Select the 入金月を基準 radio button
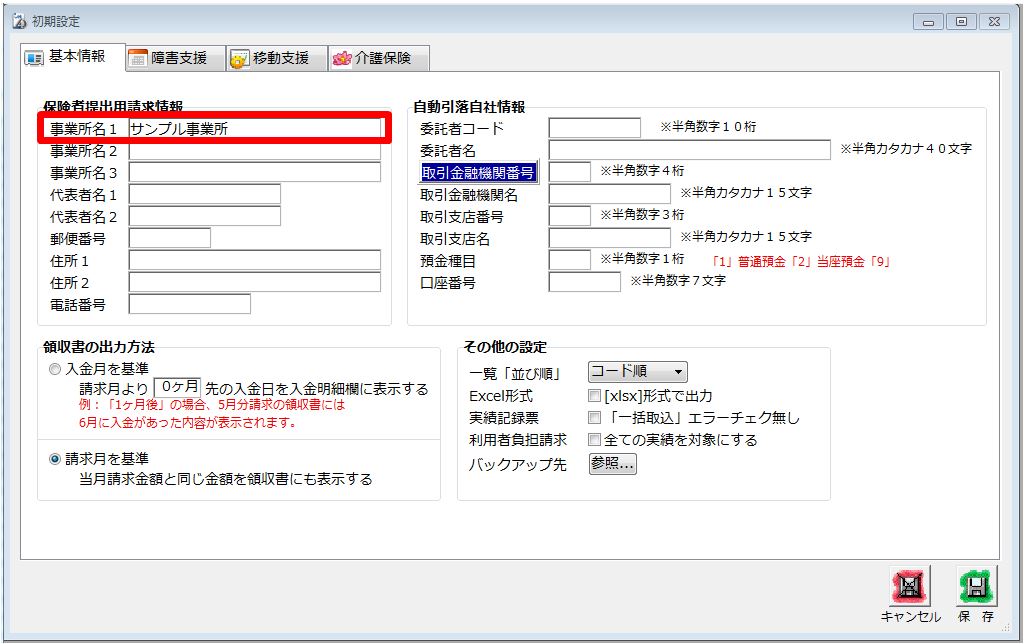 point(55,370)
